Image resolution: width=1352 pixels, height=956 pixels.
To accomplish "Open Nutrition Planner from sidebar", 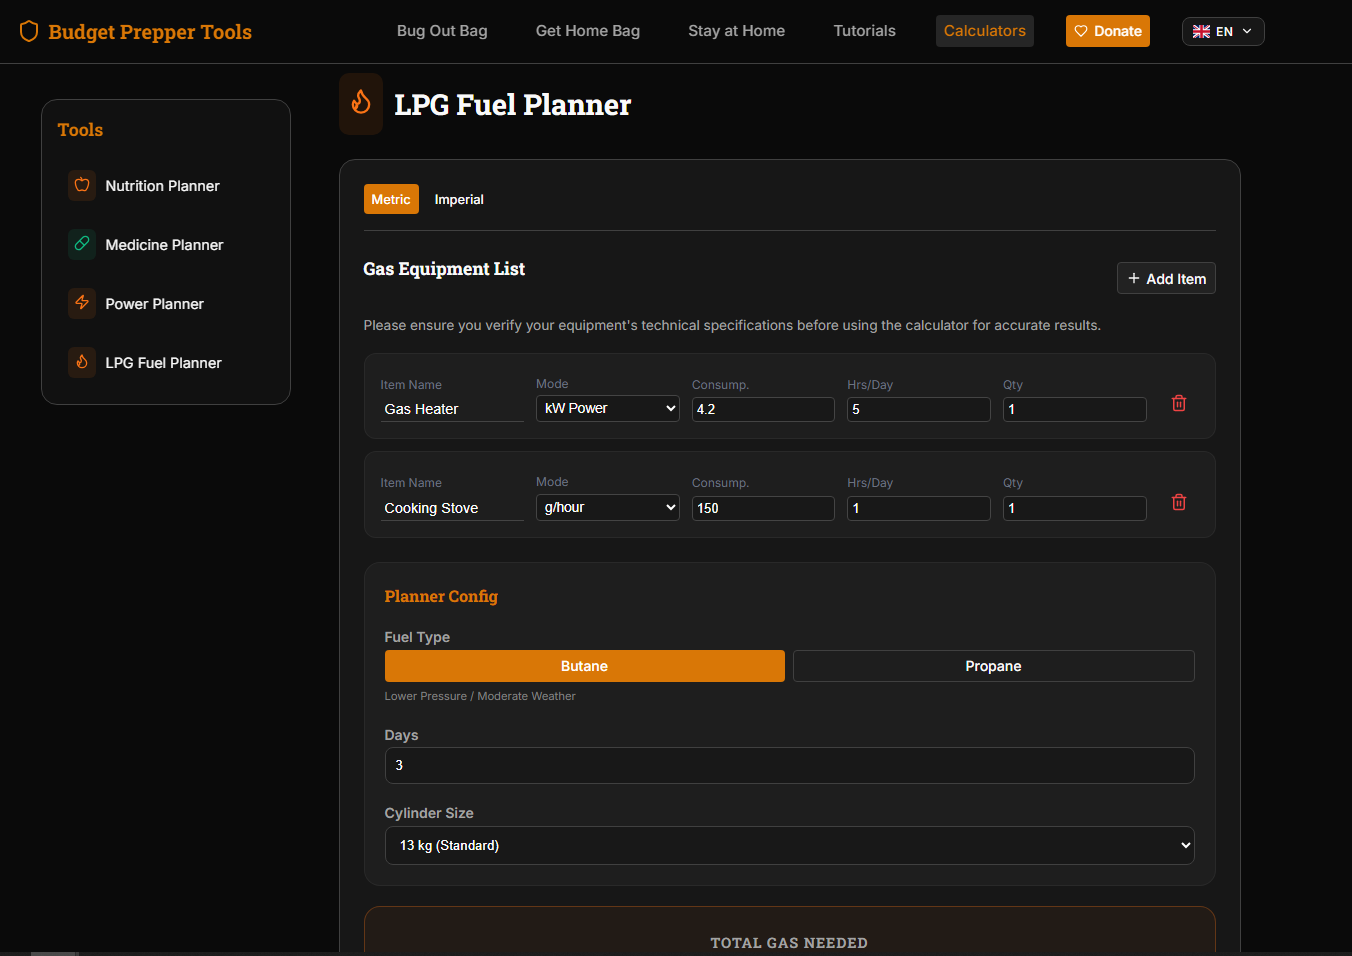I will click(x=166, y=185).
